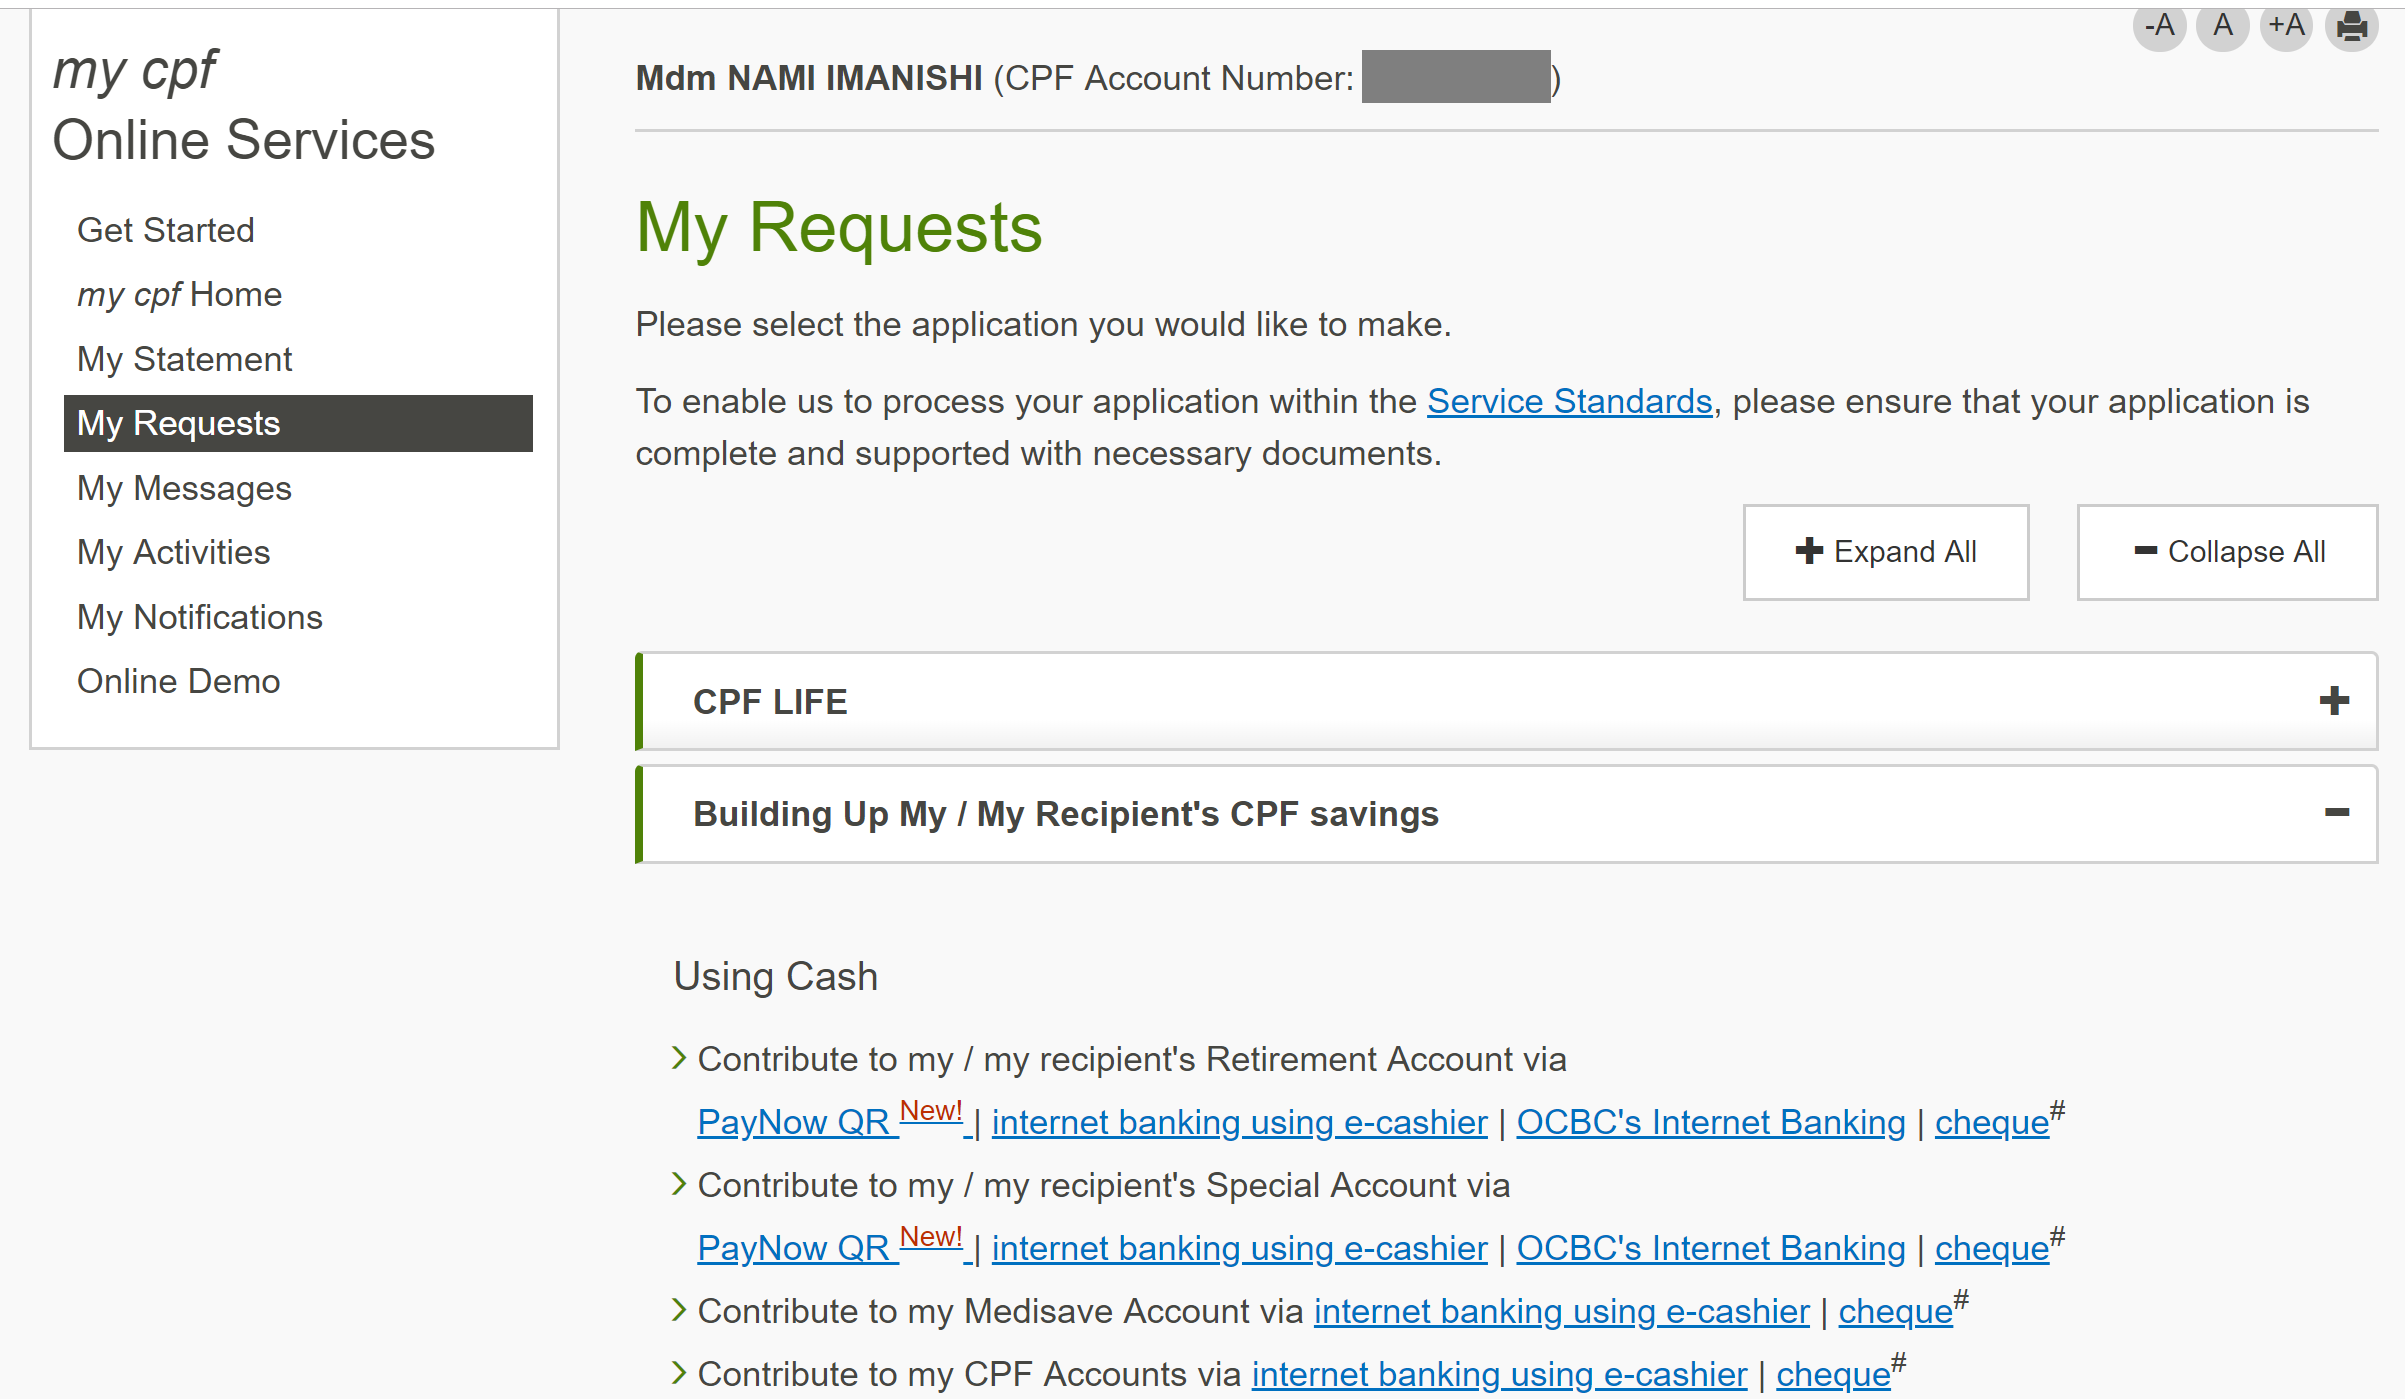Screen dimensions: 2405x1399
Task: Open My Statement in sidebar
Action: pos(184,359)
